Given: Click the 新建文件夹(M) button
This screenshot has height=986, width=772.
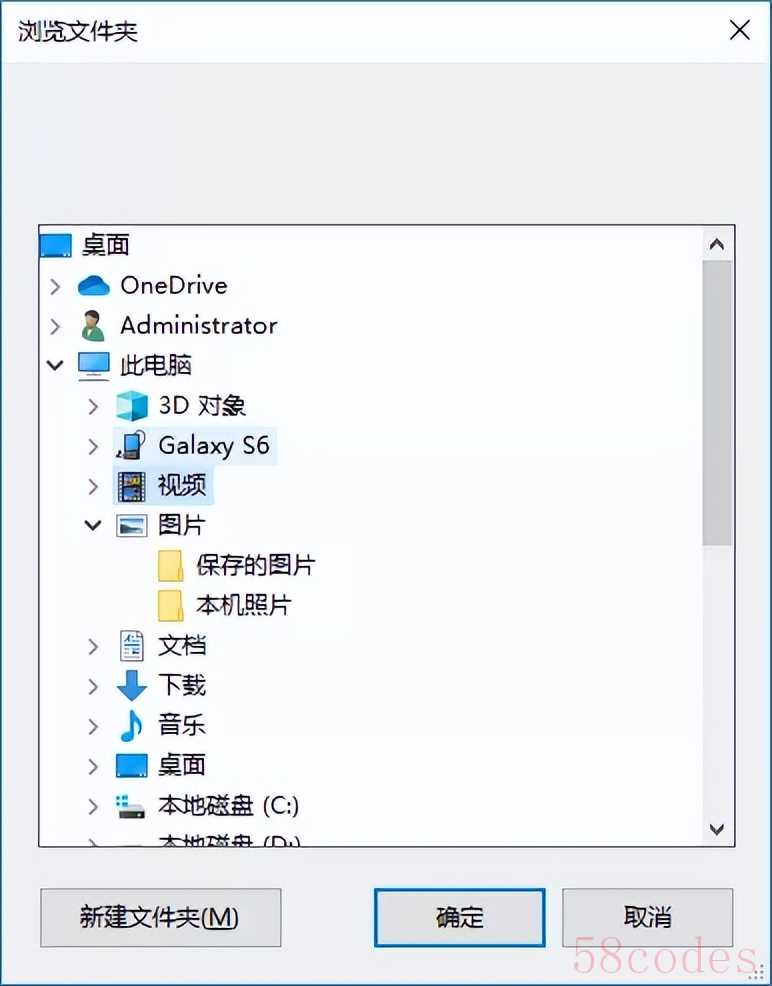Looking at the screenshot, I should coord(160,917).
